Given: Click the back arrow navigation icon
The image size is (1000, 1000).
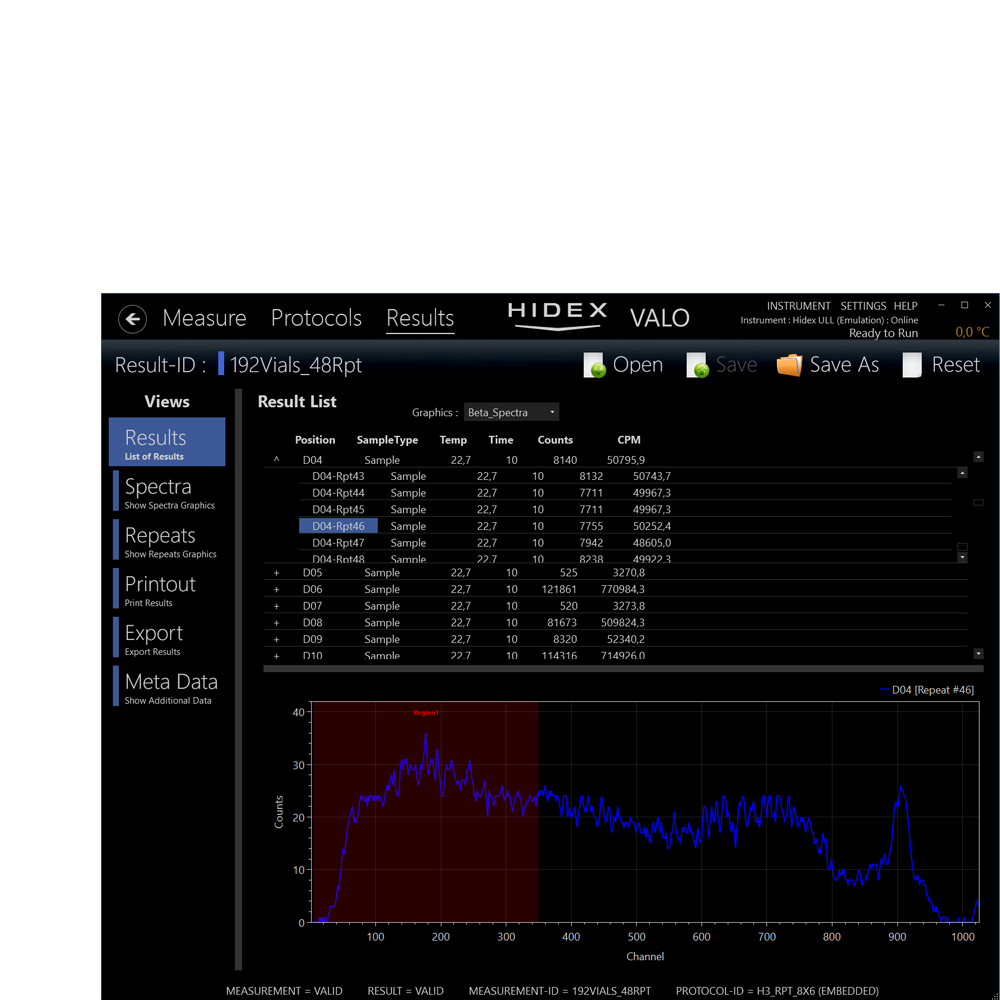Looking at the screenshot, I should pos(132,318).
